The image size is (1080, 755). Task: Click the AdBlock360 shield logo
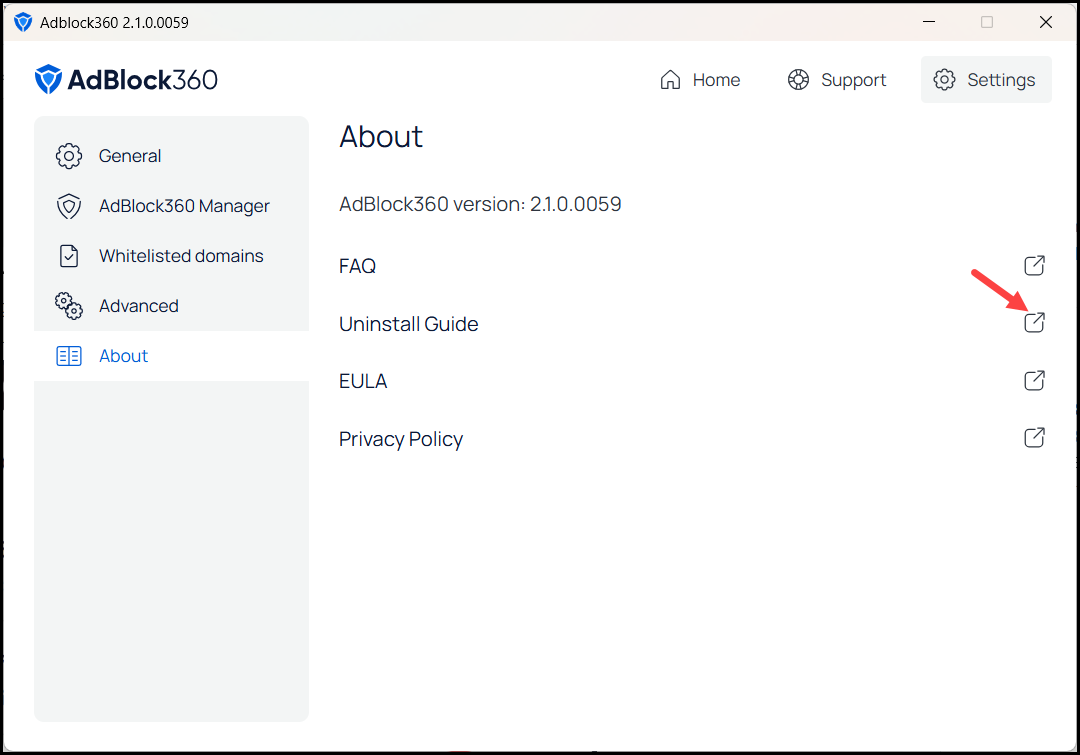pos(48,79)
